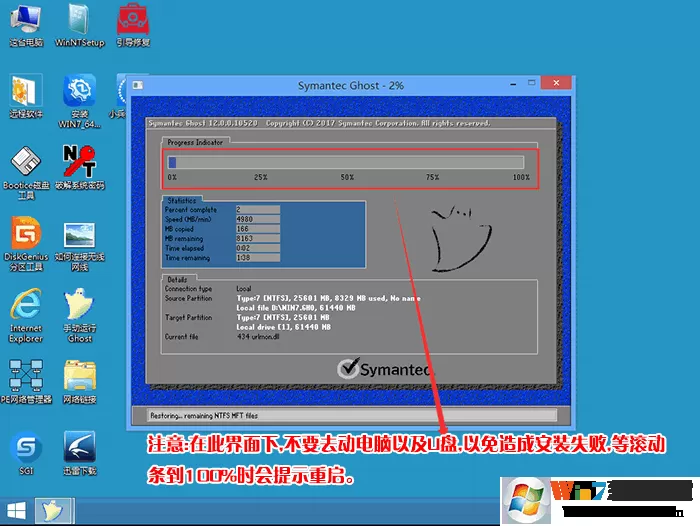Minimize the Symantec Ghost window

pos(513,83)
